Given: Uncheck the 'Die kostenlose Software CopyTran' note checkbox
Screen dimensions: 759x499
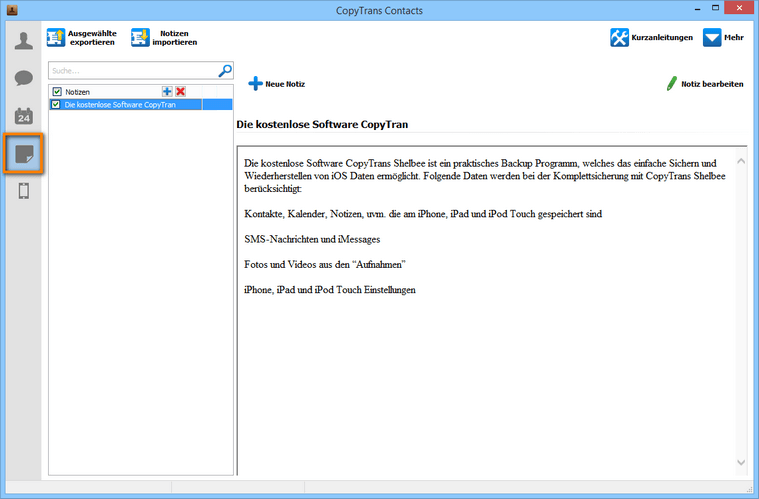Looking at the screenshot, I should point(56,105).
